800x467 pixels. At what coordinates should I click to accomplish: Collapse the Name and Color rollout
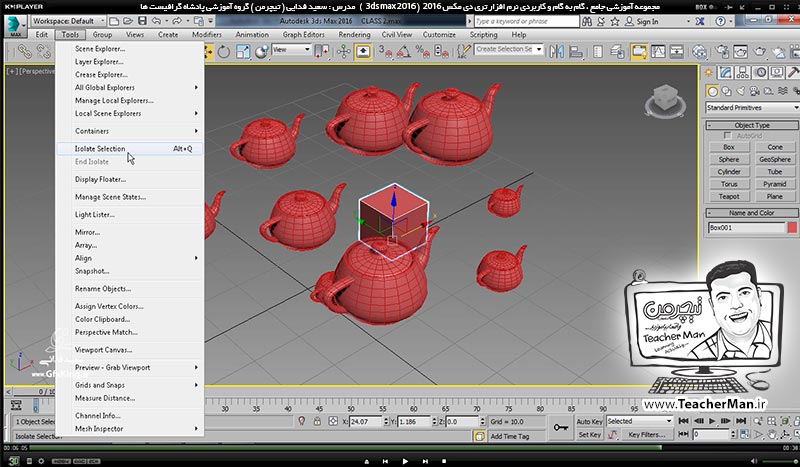[x=752, y=213]
